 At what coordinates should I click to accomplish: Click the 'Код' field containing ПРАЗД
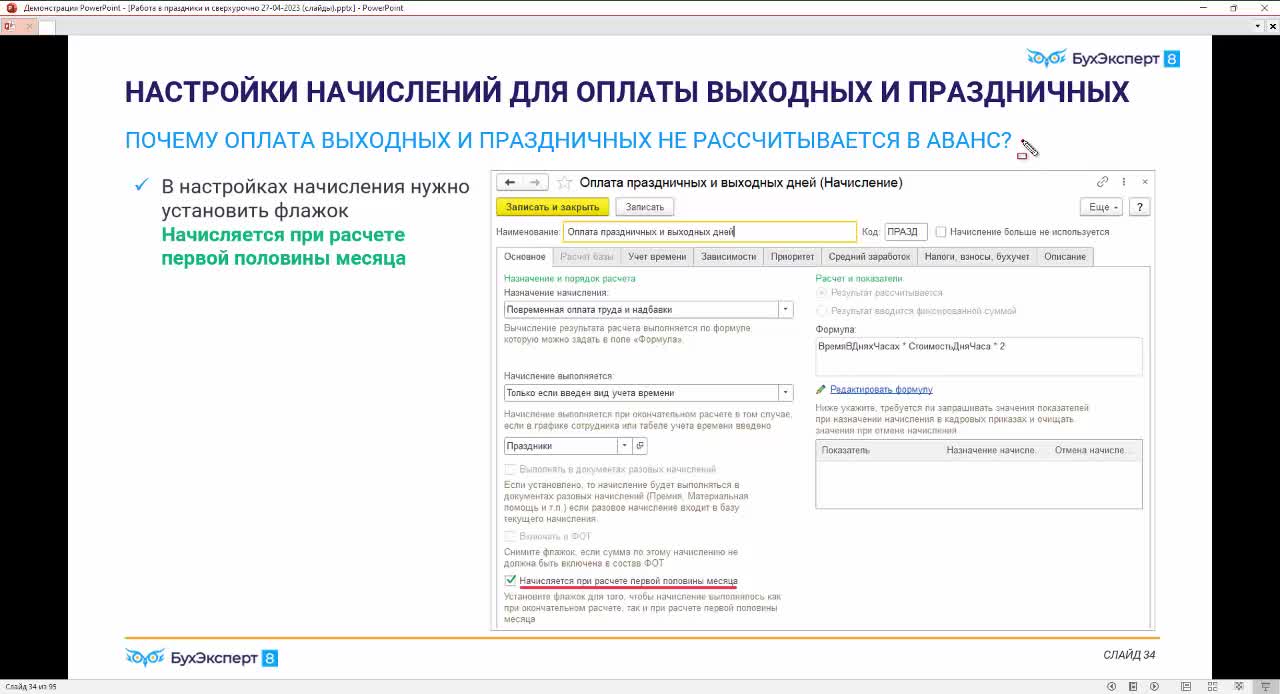[906, 232]
